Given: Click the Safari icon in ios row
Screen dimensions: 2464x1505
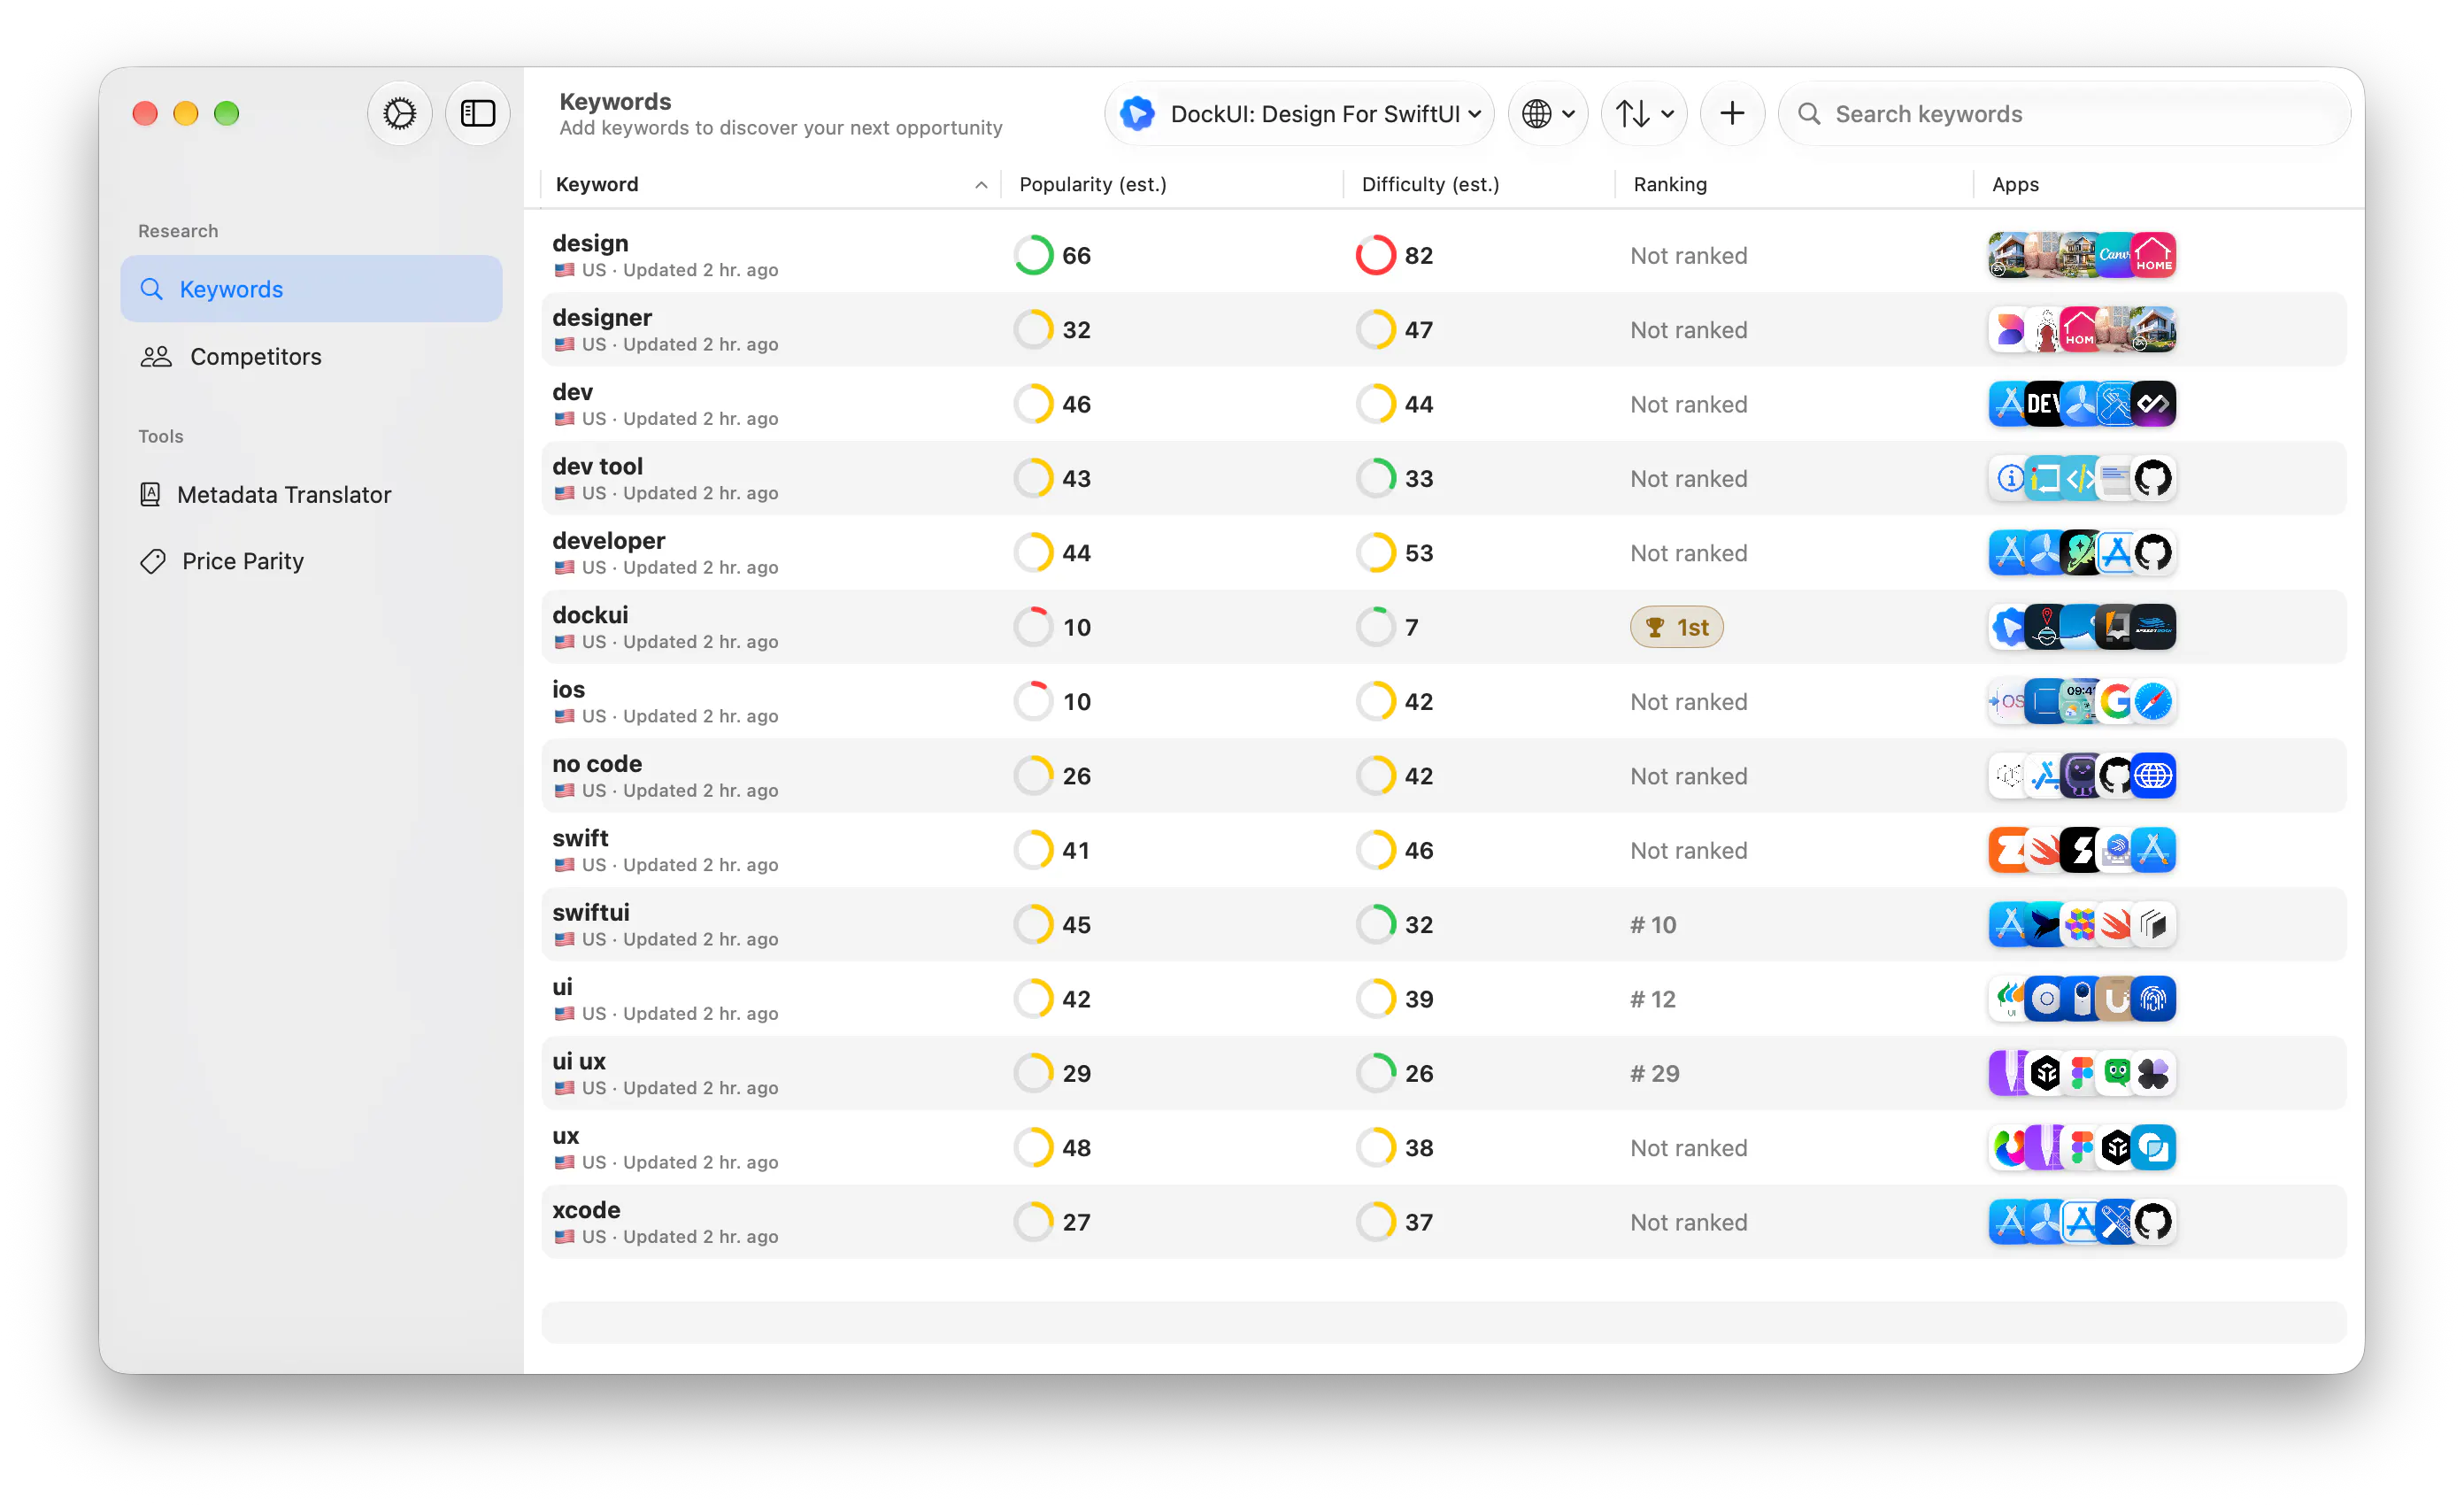Looking at the screenshot, I should click(2153, 701).
